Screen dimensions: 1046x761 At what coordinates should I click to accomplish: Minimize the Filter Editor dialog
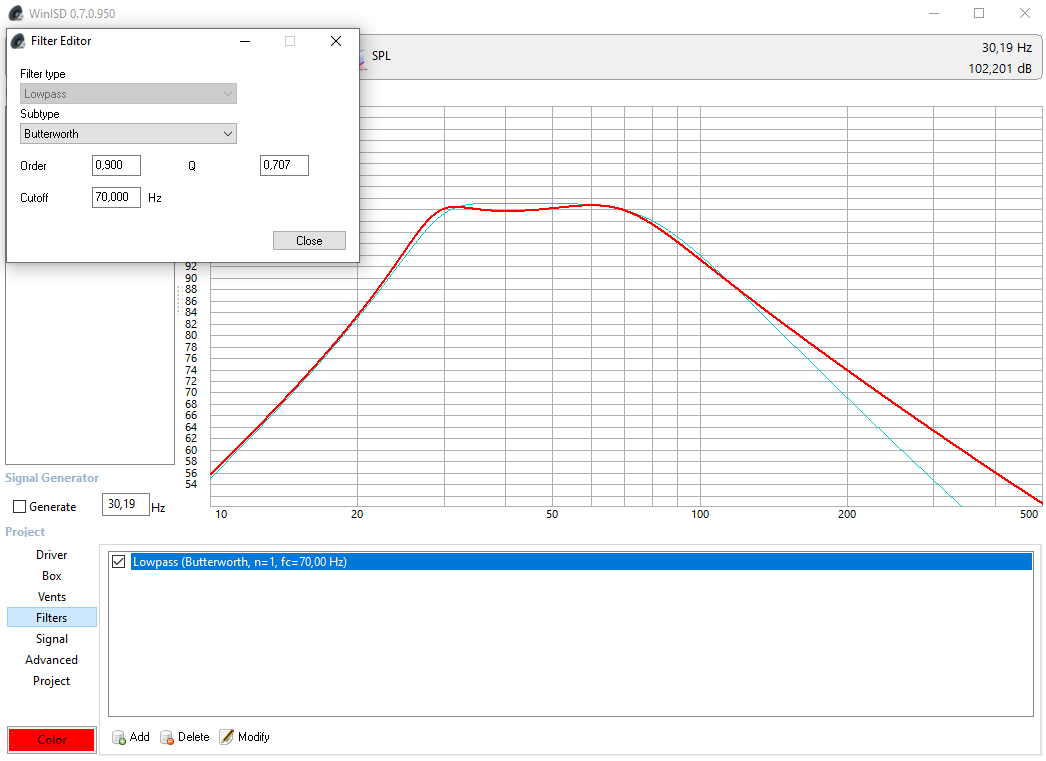click(x=244, y=41)
